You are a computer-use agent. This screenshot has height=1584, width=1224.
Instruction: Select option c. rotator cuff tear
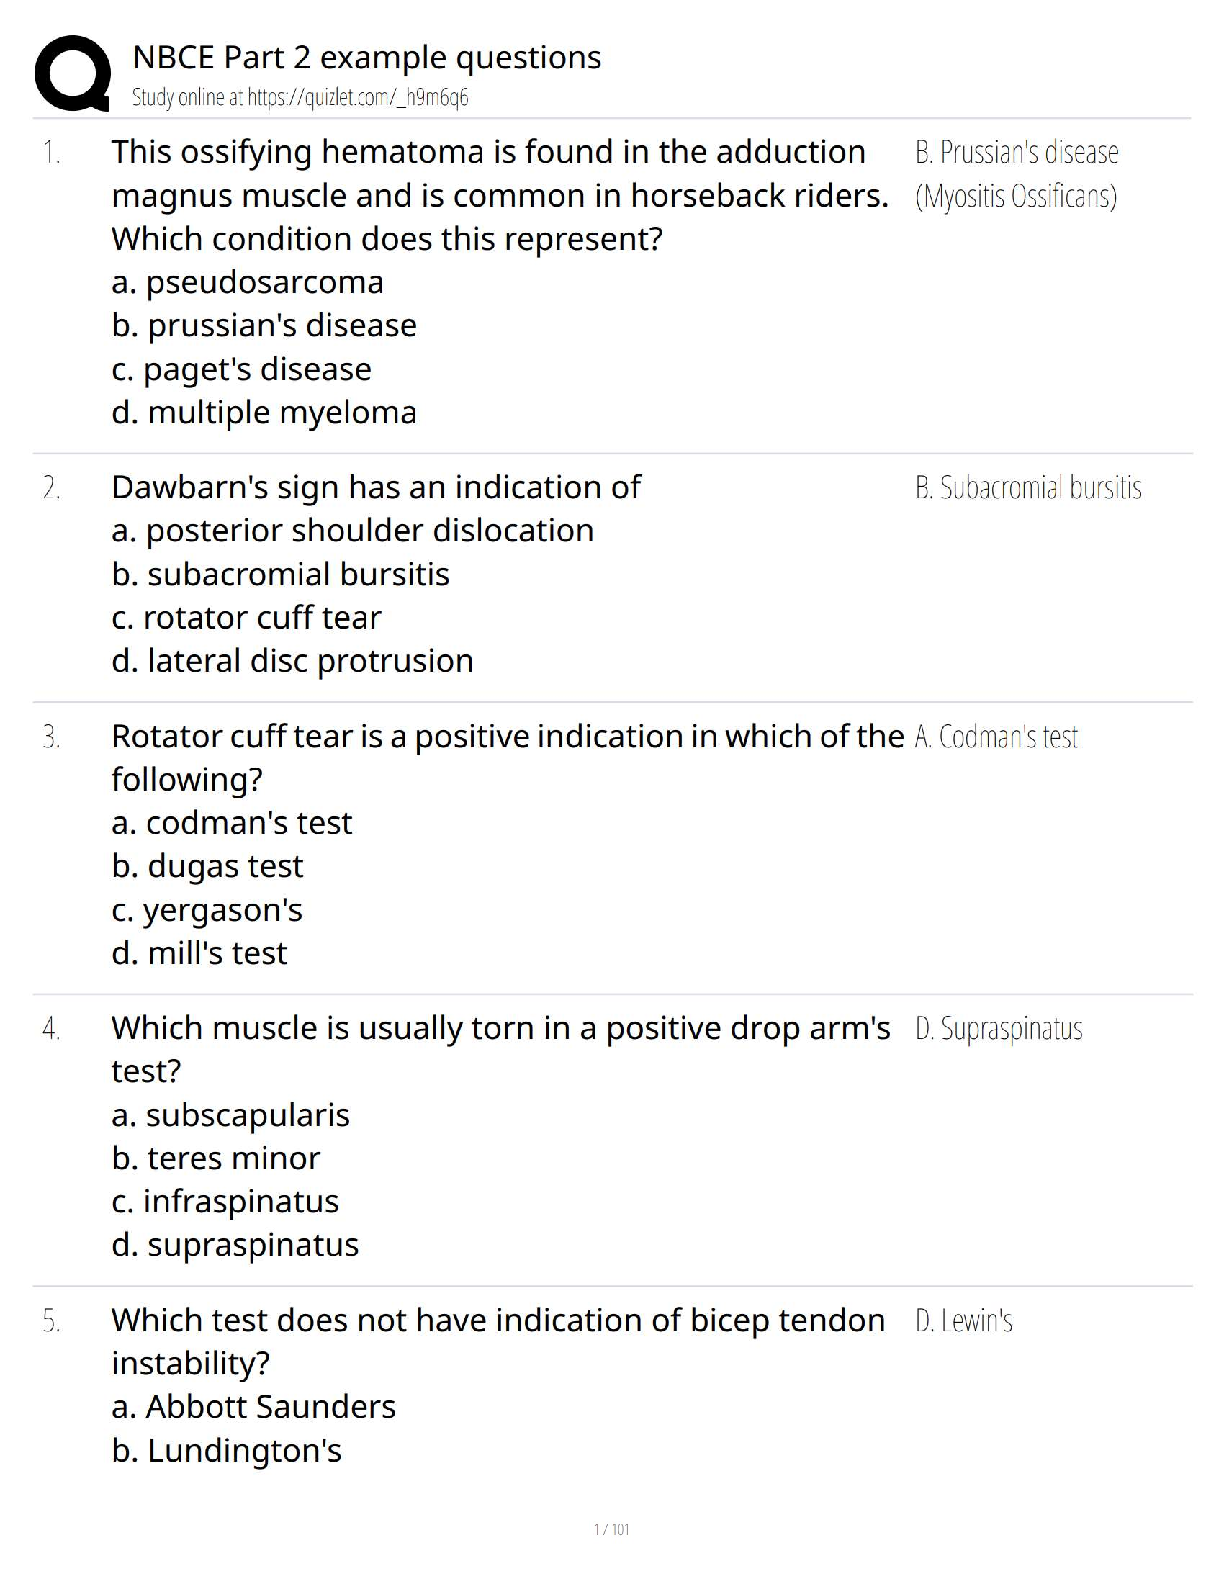(x=247, y=617)
